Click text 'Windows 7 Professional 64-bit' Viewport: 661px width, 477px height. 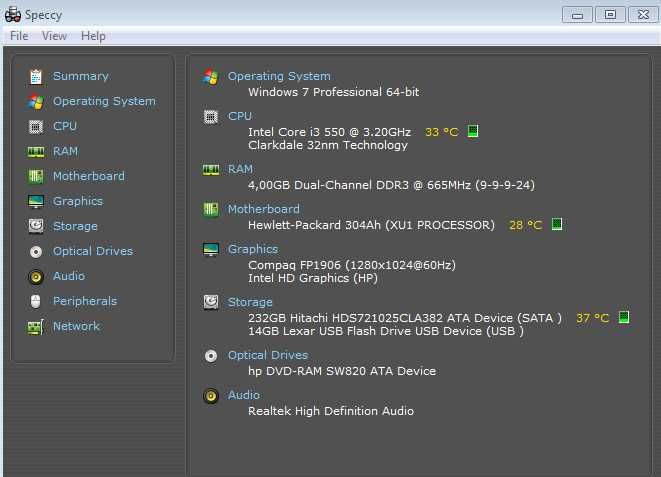(334, 92)
